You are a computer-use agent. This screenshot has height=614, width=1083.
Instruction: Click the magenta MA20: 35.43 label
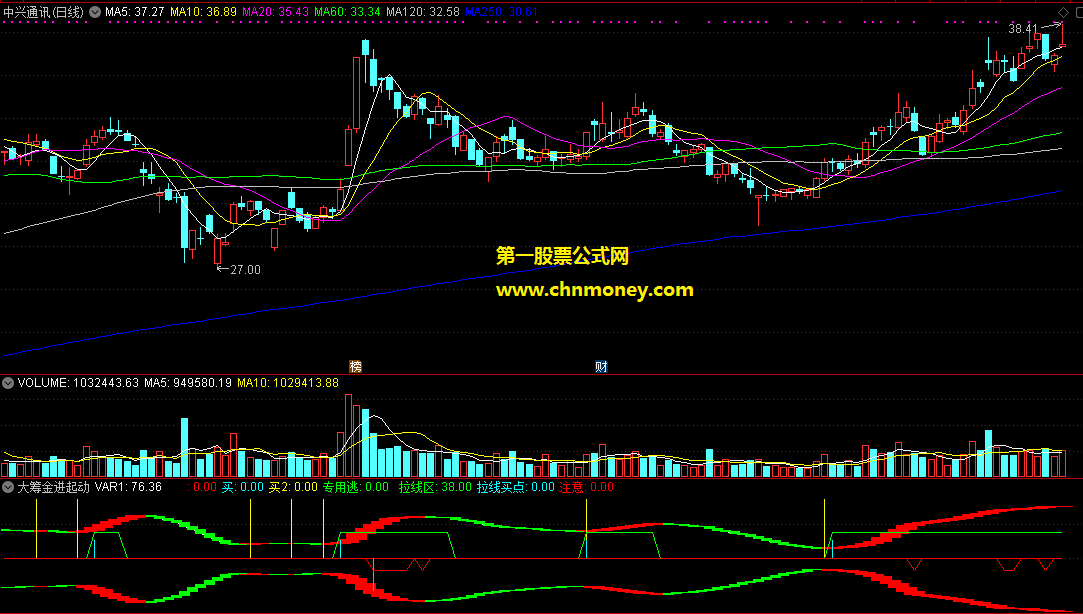pos(276,12)
